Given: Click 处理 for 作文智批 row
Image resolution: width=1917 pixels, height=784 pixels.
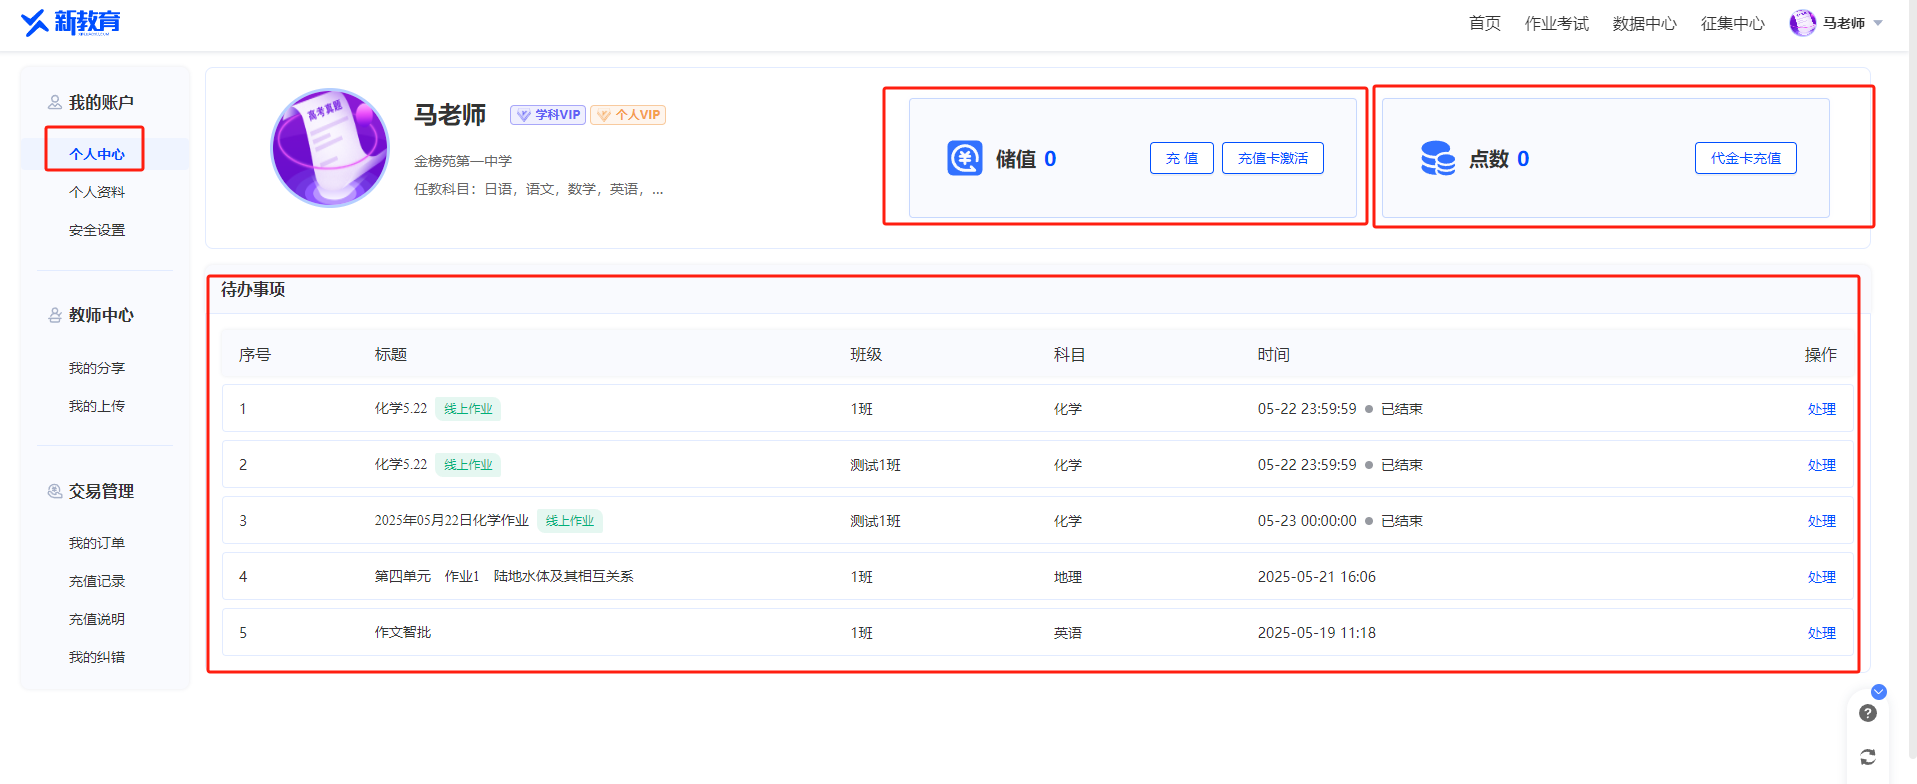Looking at the screenshot, I should (x=1822, y=633).
